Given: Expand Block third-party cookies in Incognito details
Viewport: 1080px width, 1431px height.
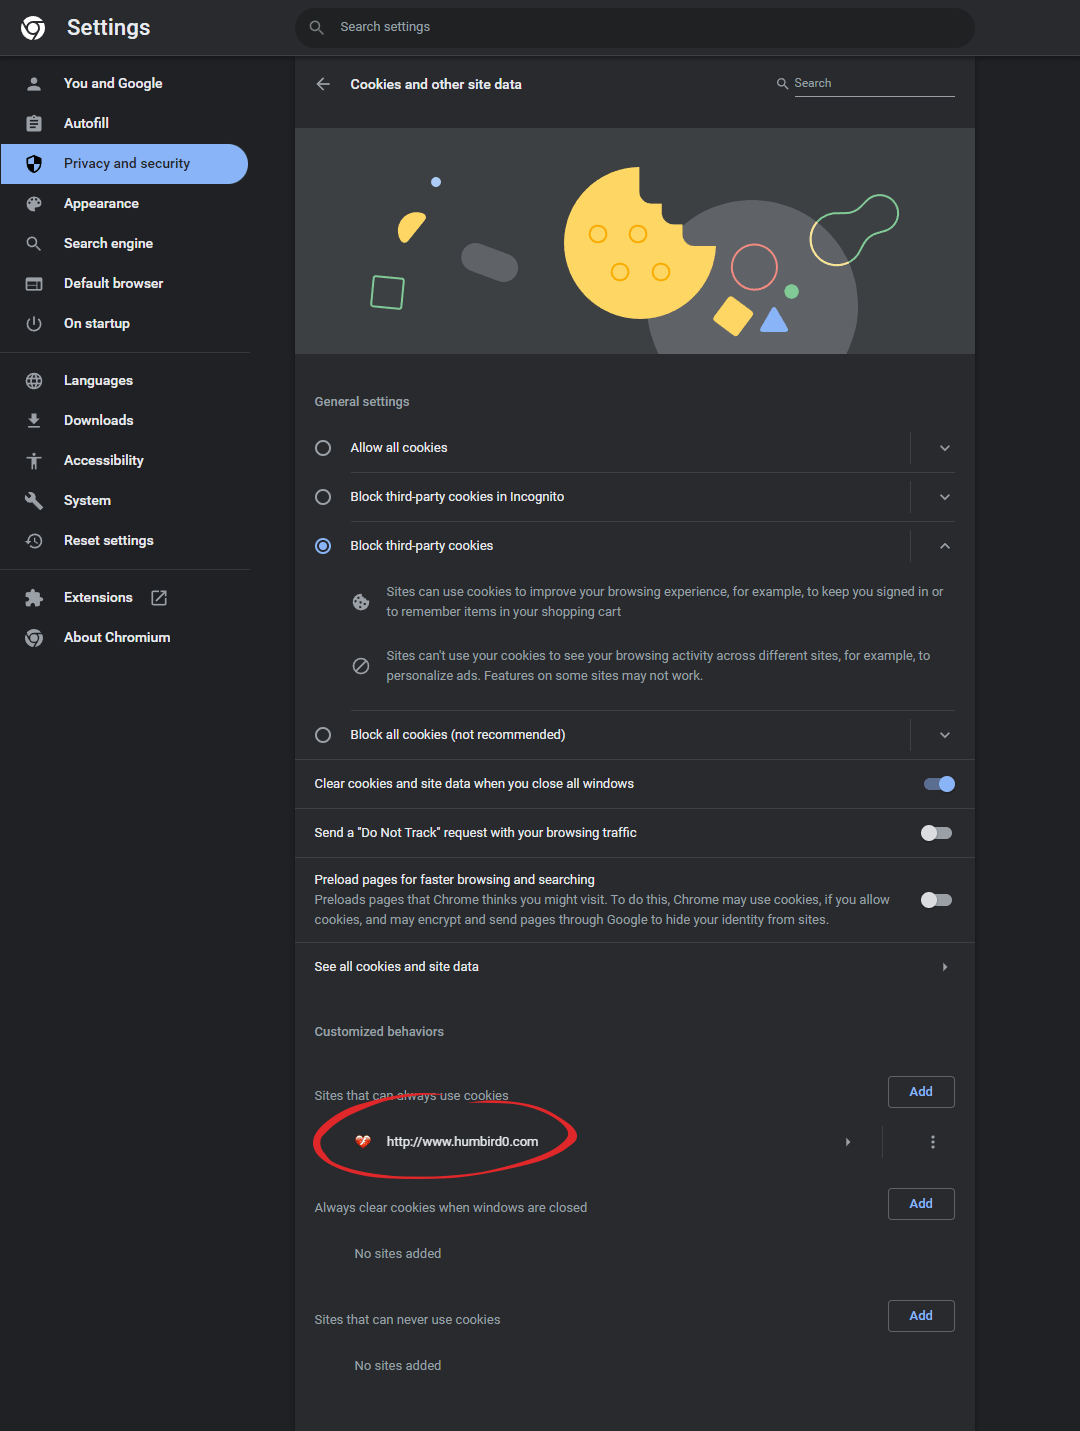Looking at the screenshot, I should (x=944, y=497).
